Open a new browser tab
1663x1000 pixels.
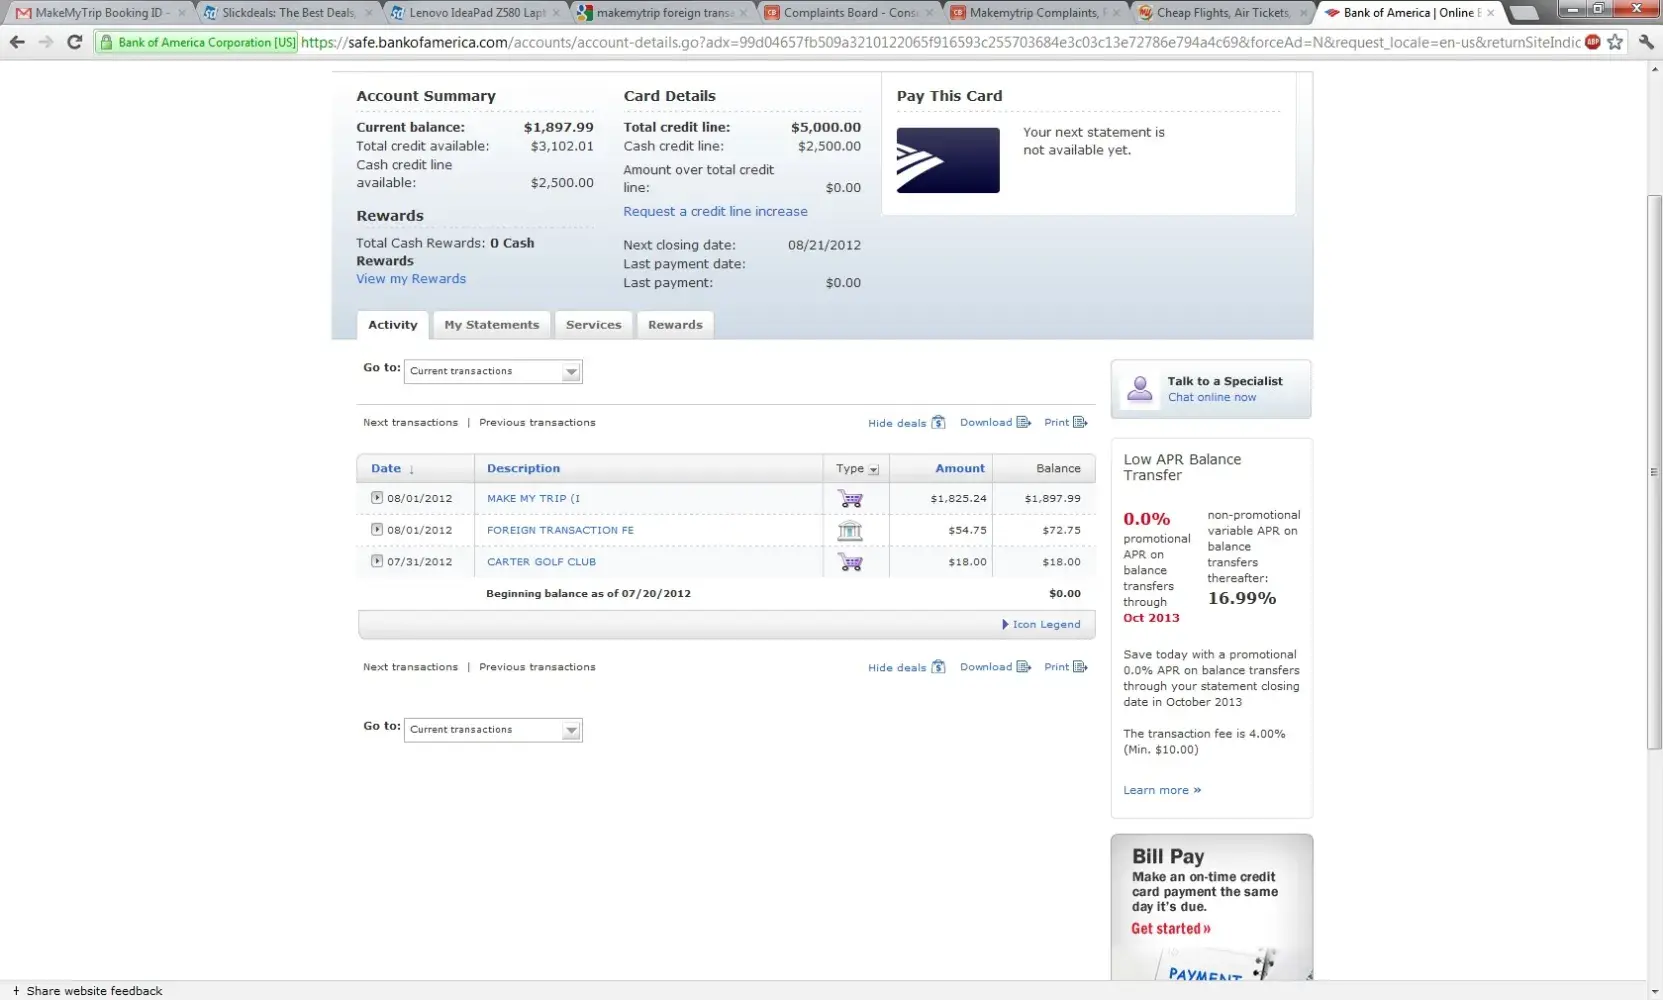point(1523,13)
